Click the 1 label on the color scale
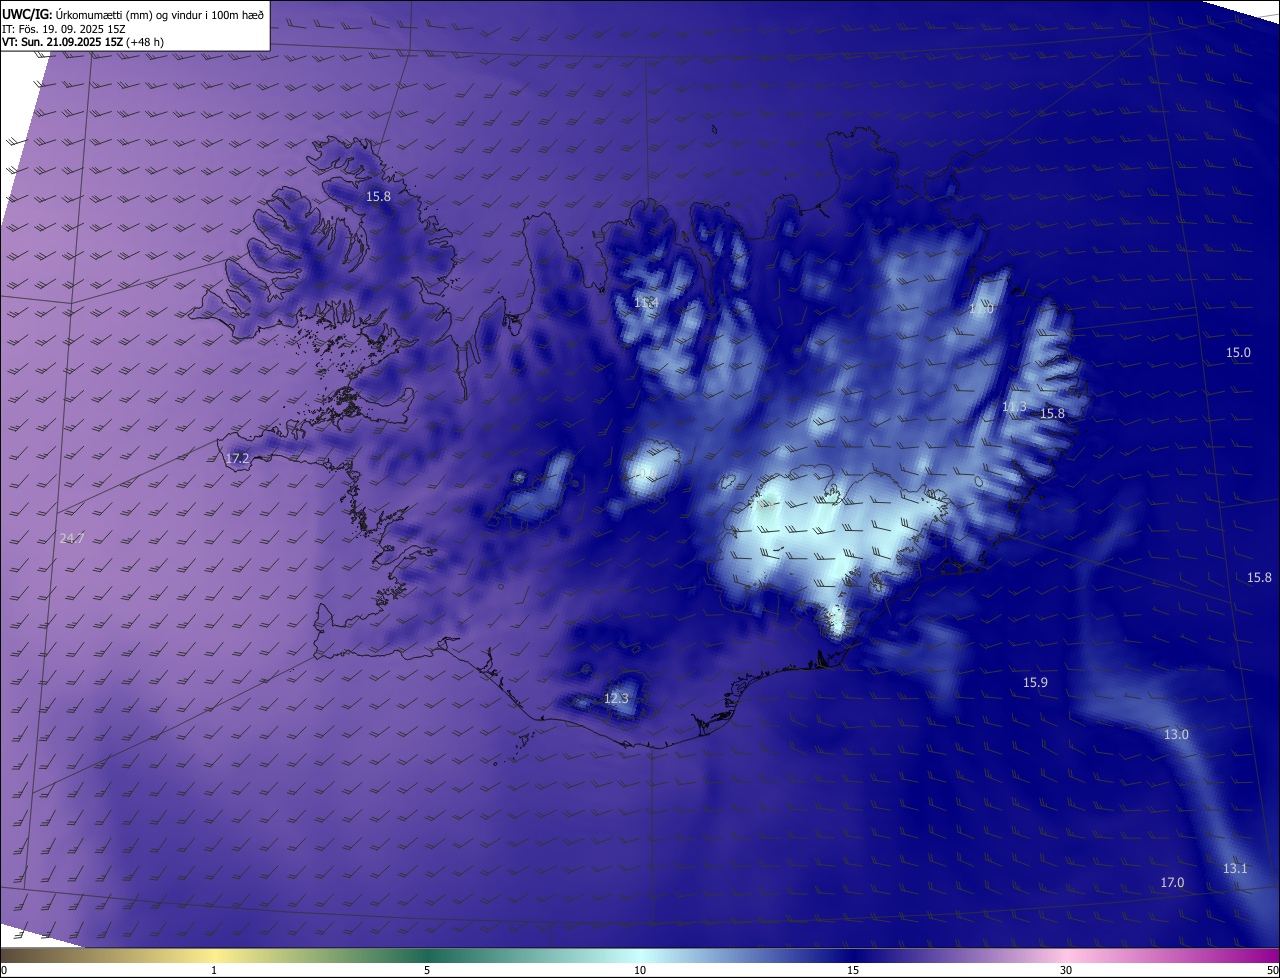 point(214,970)
